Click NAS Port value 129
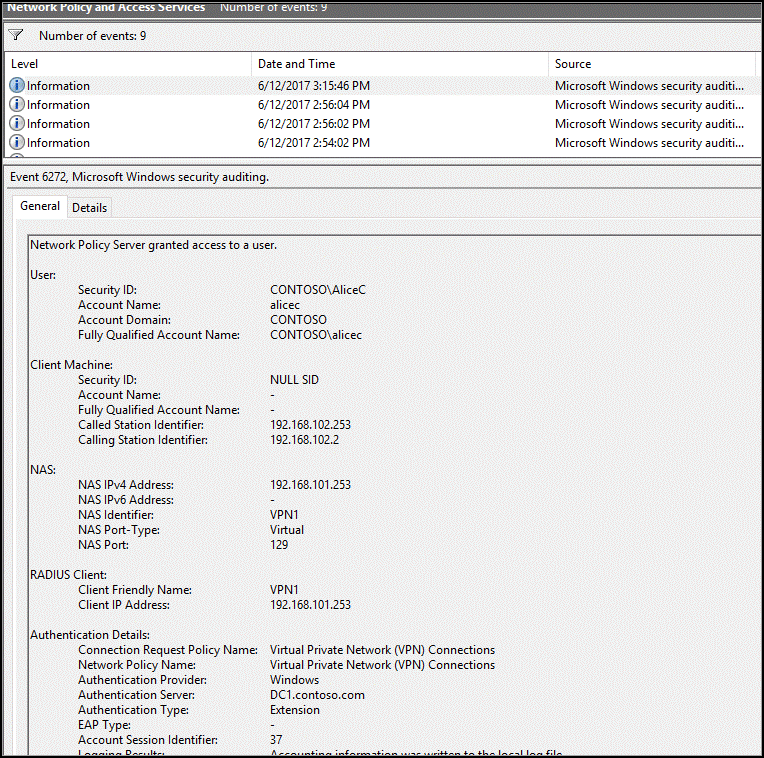Image resolution: width=764 pixels, height=758 pixels. pos(279,545)
